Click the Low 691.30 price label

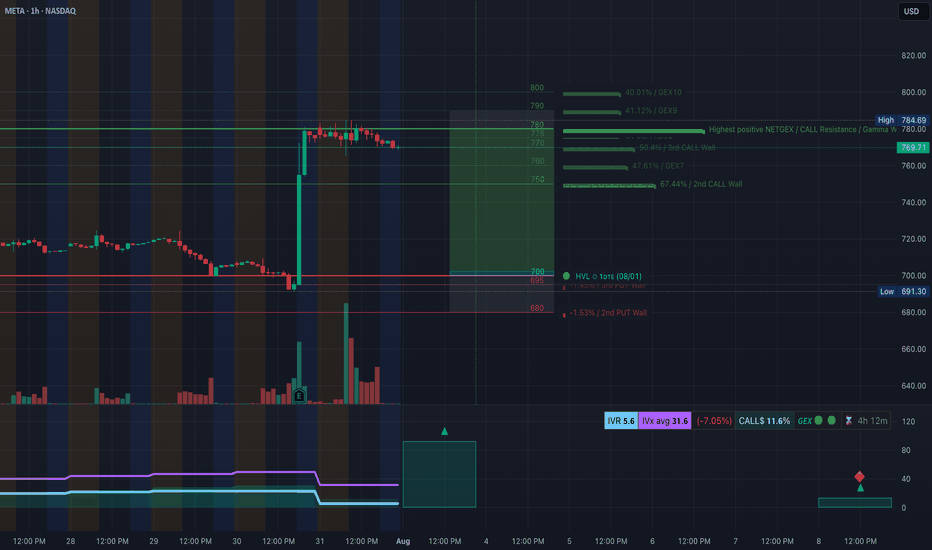[x=903, y=291]
